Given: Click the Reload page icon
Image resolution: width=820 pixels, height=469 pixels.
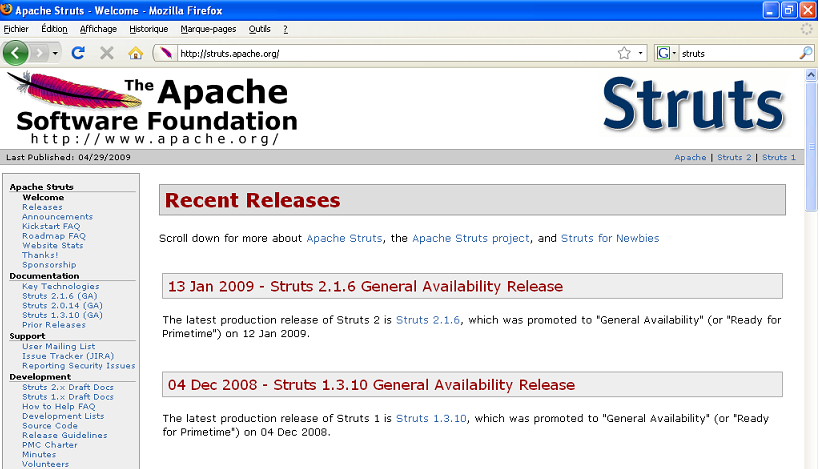Looking at the screenshot, I should [78, 52].
